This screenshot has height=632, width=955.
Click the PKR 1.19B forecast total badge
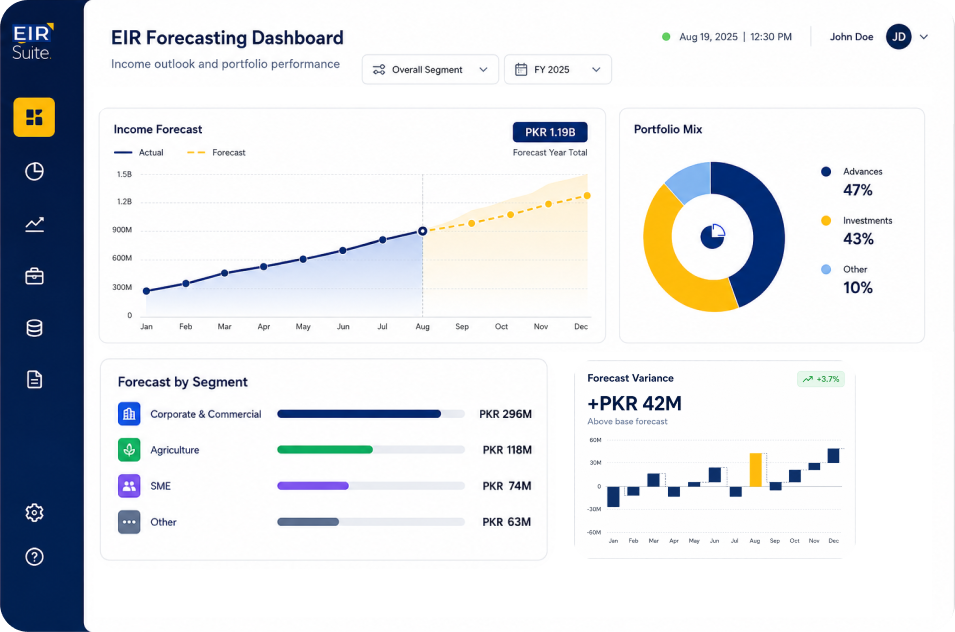(x=550, y=132)
